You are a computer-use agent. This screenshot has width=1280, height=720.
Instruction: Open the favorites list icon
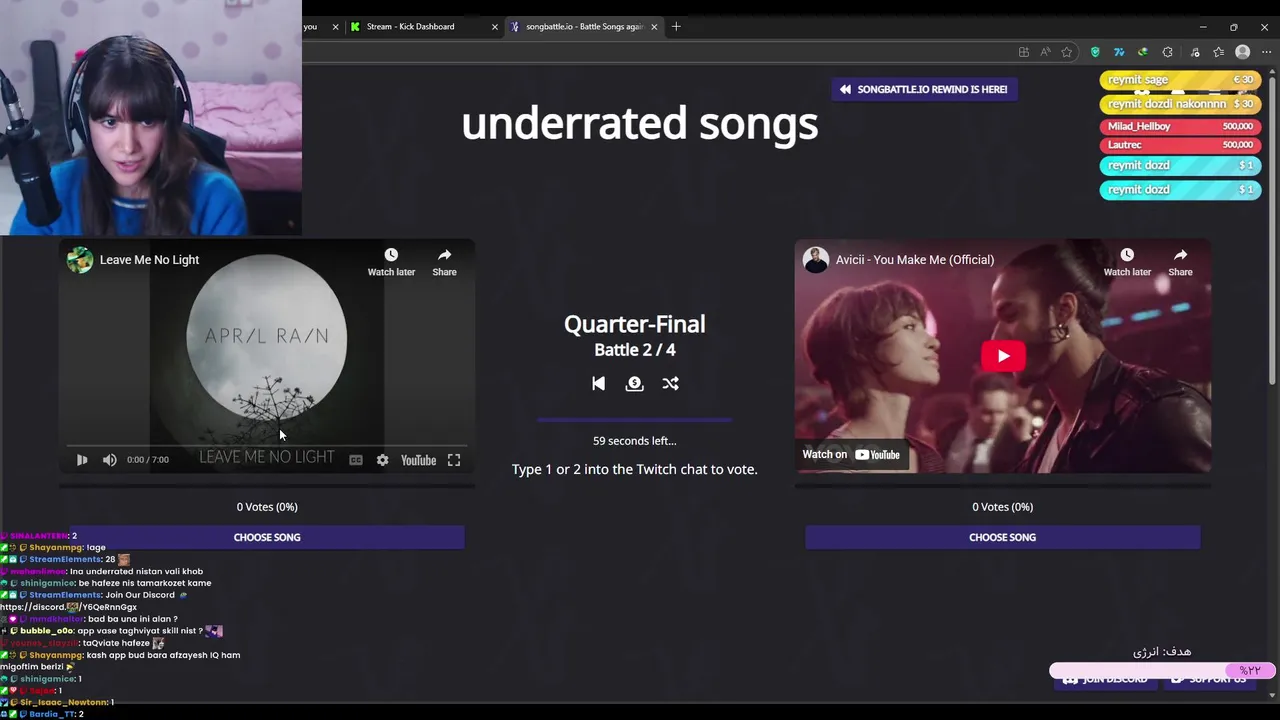coord(1218,52)
